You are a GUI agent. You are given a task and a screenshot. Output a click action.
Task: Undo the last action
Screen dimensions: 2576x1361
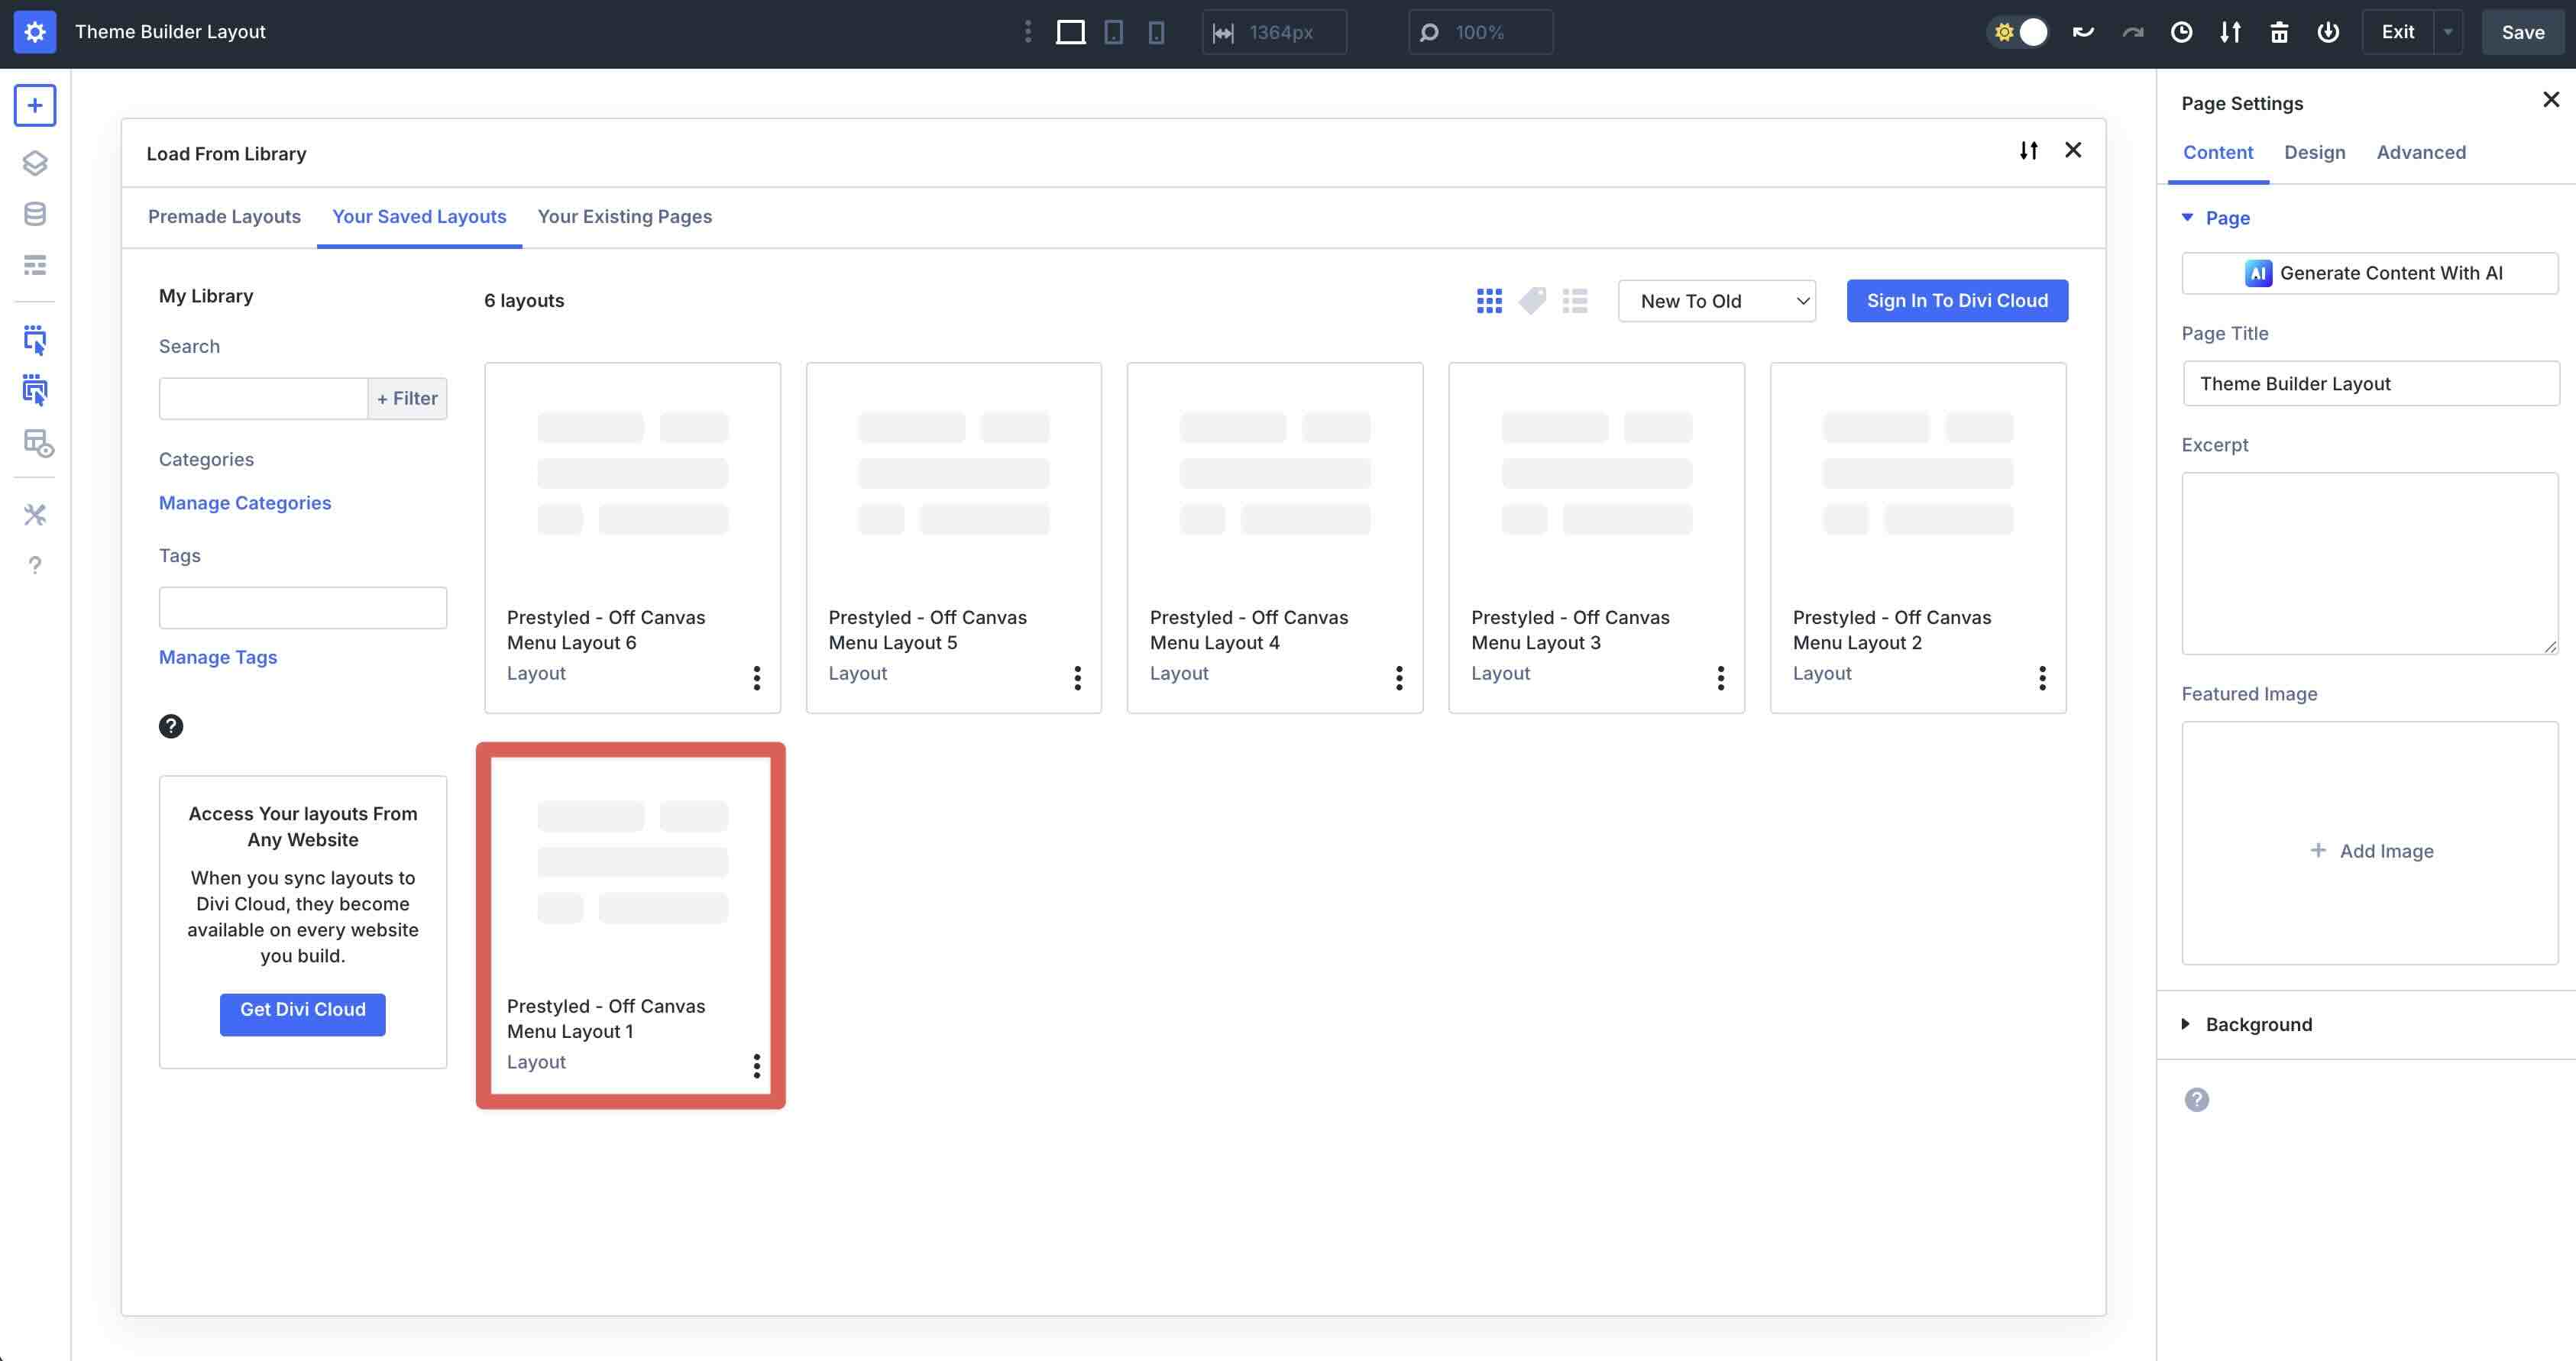pyautogui.click(x=2083, y=31)
